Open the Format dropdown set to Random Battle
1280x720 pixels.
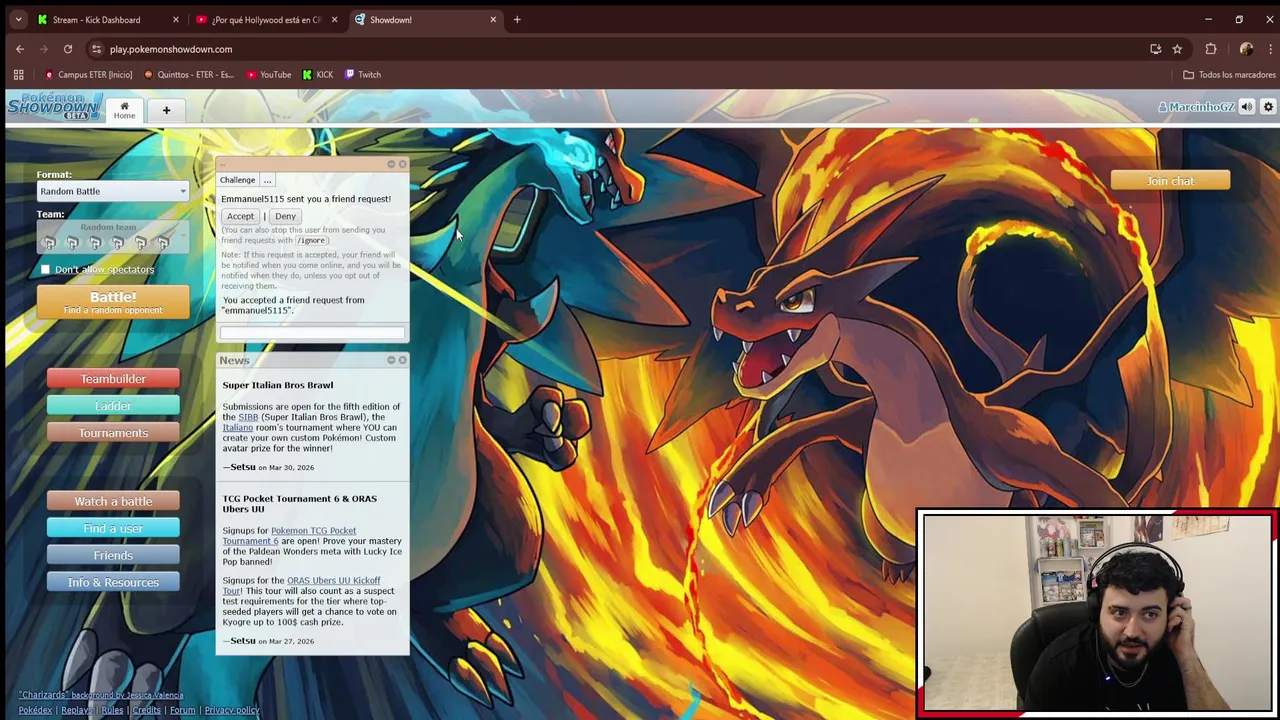pyautogui.click(x=113, y=191)
